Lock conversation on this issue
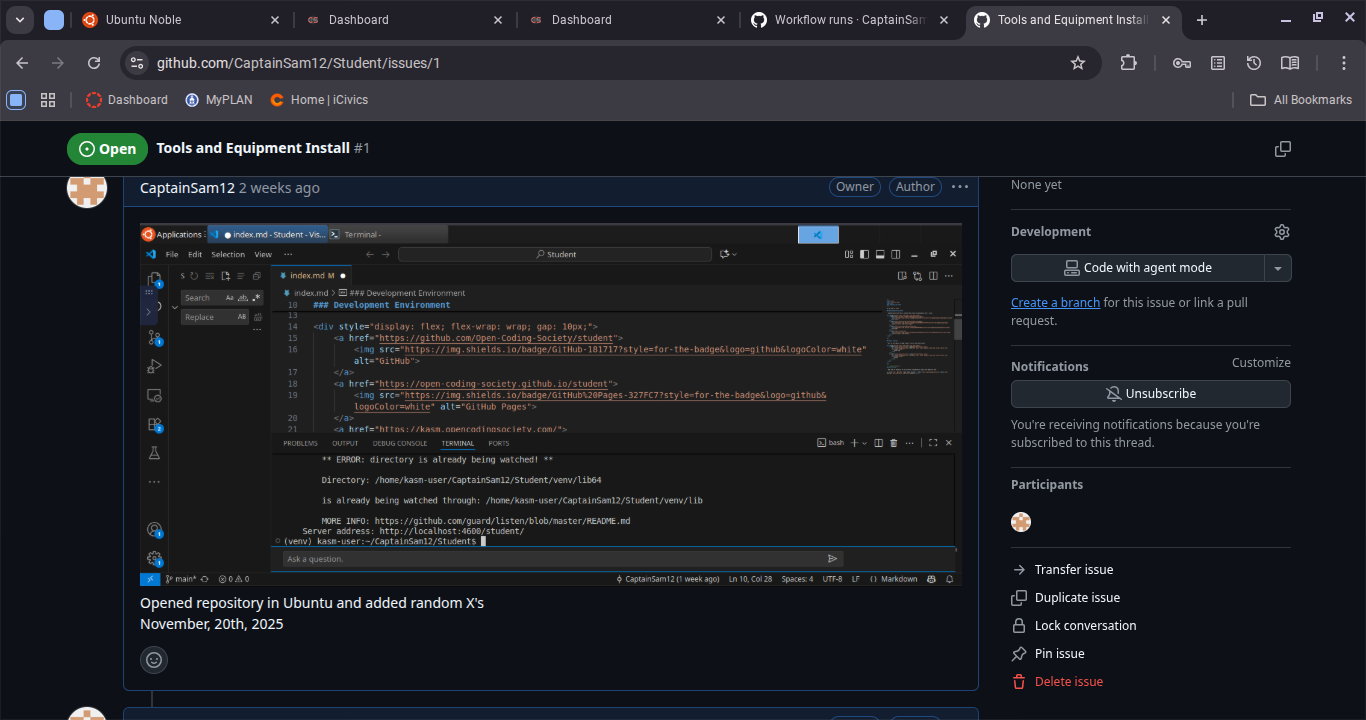Viewport: 1366px width, 720px height. (1085, 626)
